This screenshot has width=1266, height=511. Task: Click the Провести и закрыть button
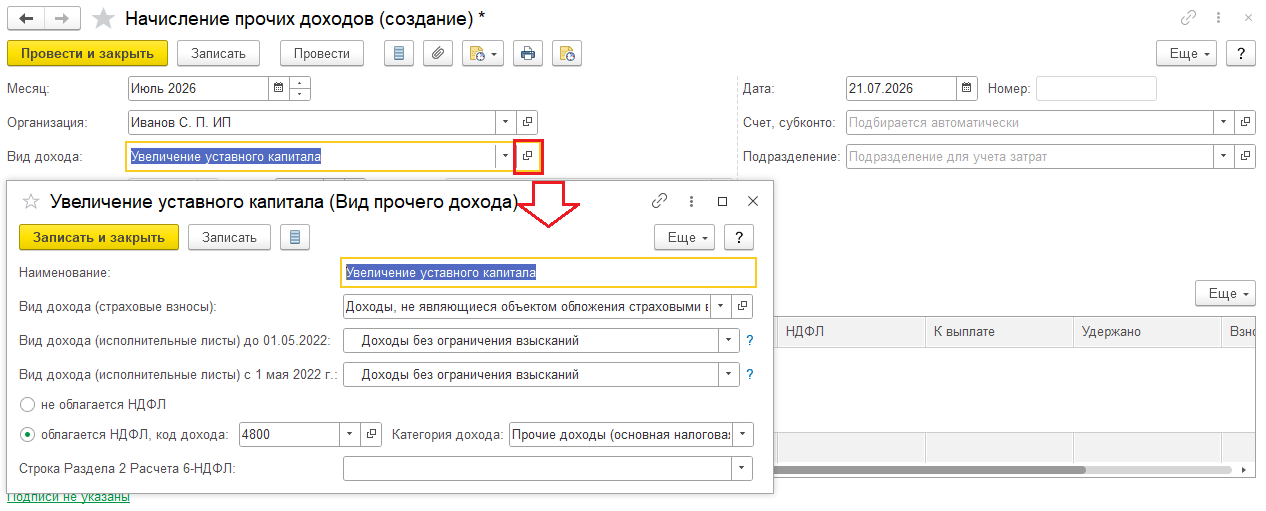point(87,53)
